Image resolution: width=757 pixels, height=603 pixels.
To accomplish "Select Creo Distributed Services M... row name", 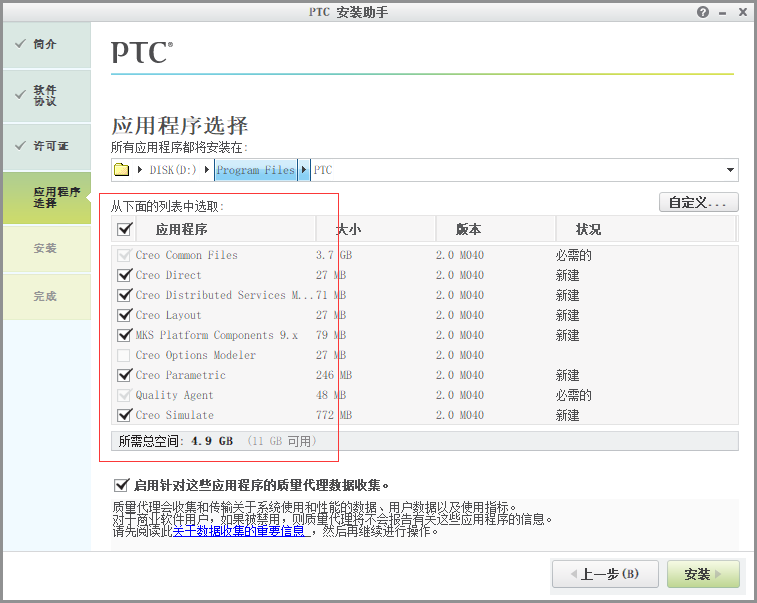I will tap(224, 295).
